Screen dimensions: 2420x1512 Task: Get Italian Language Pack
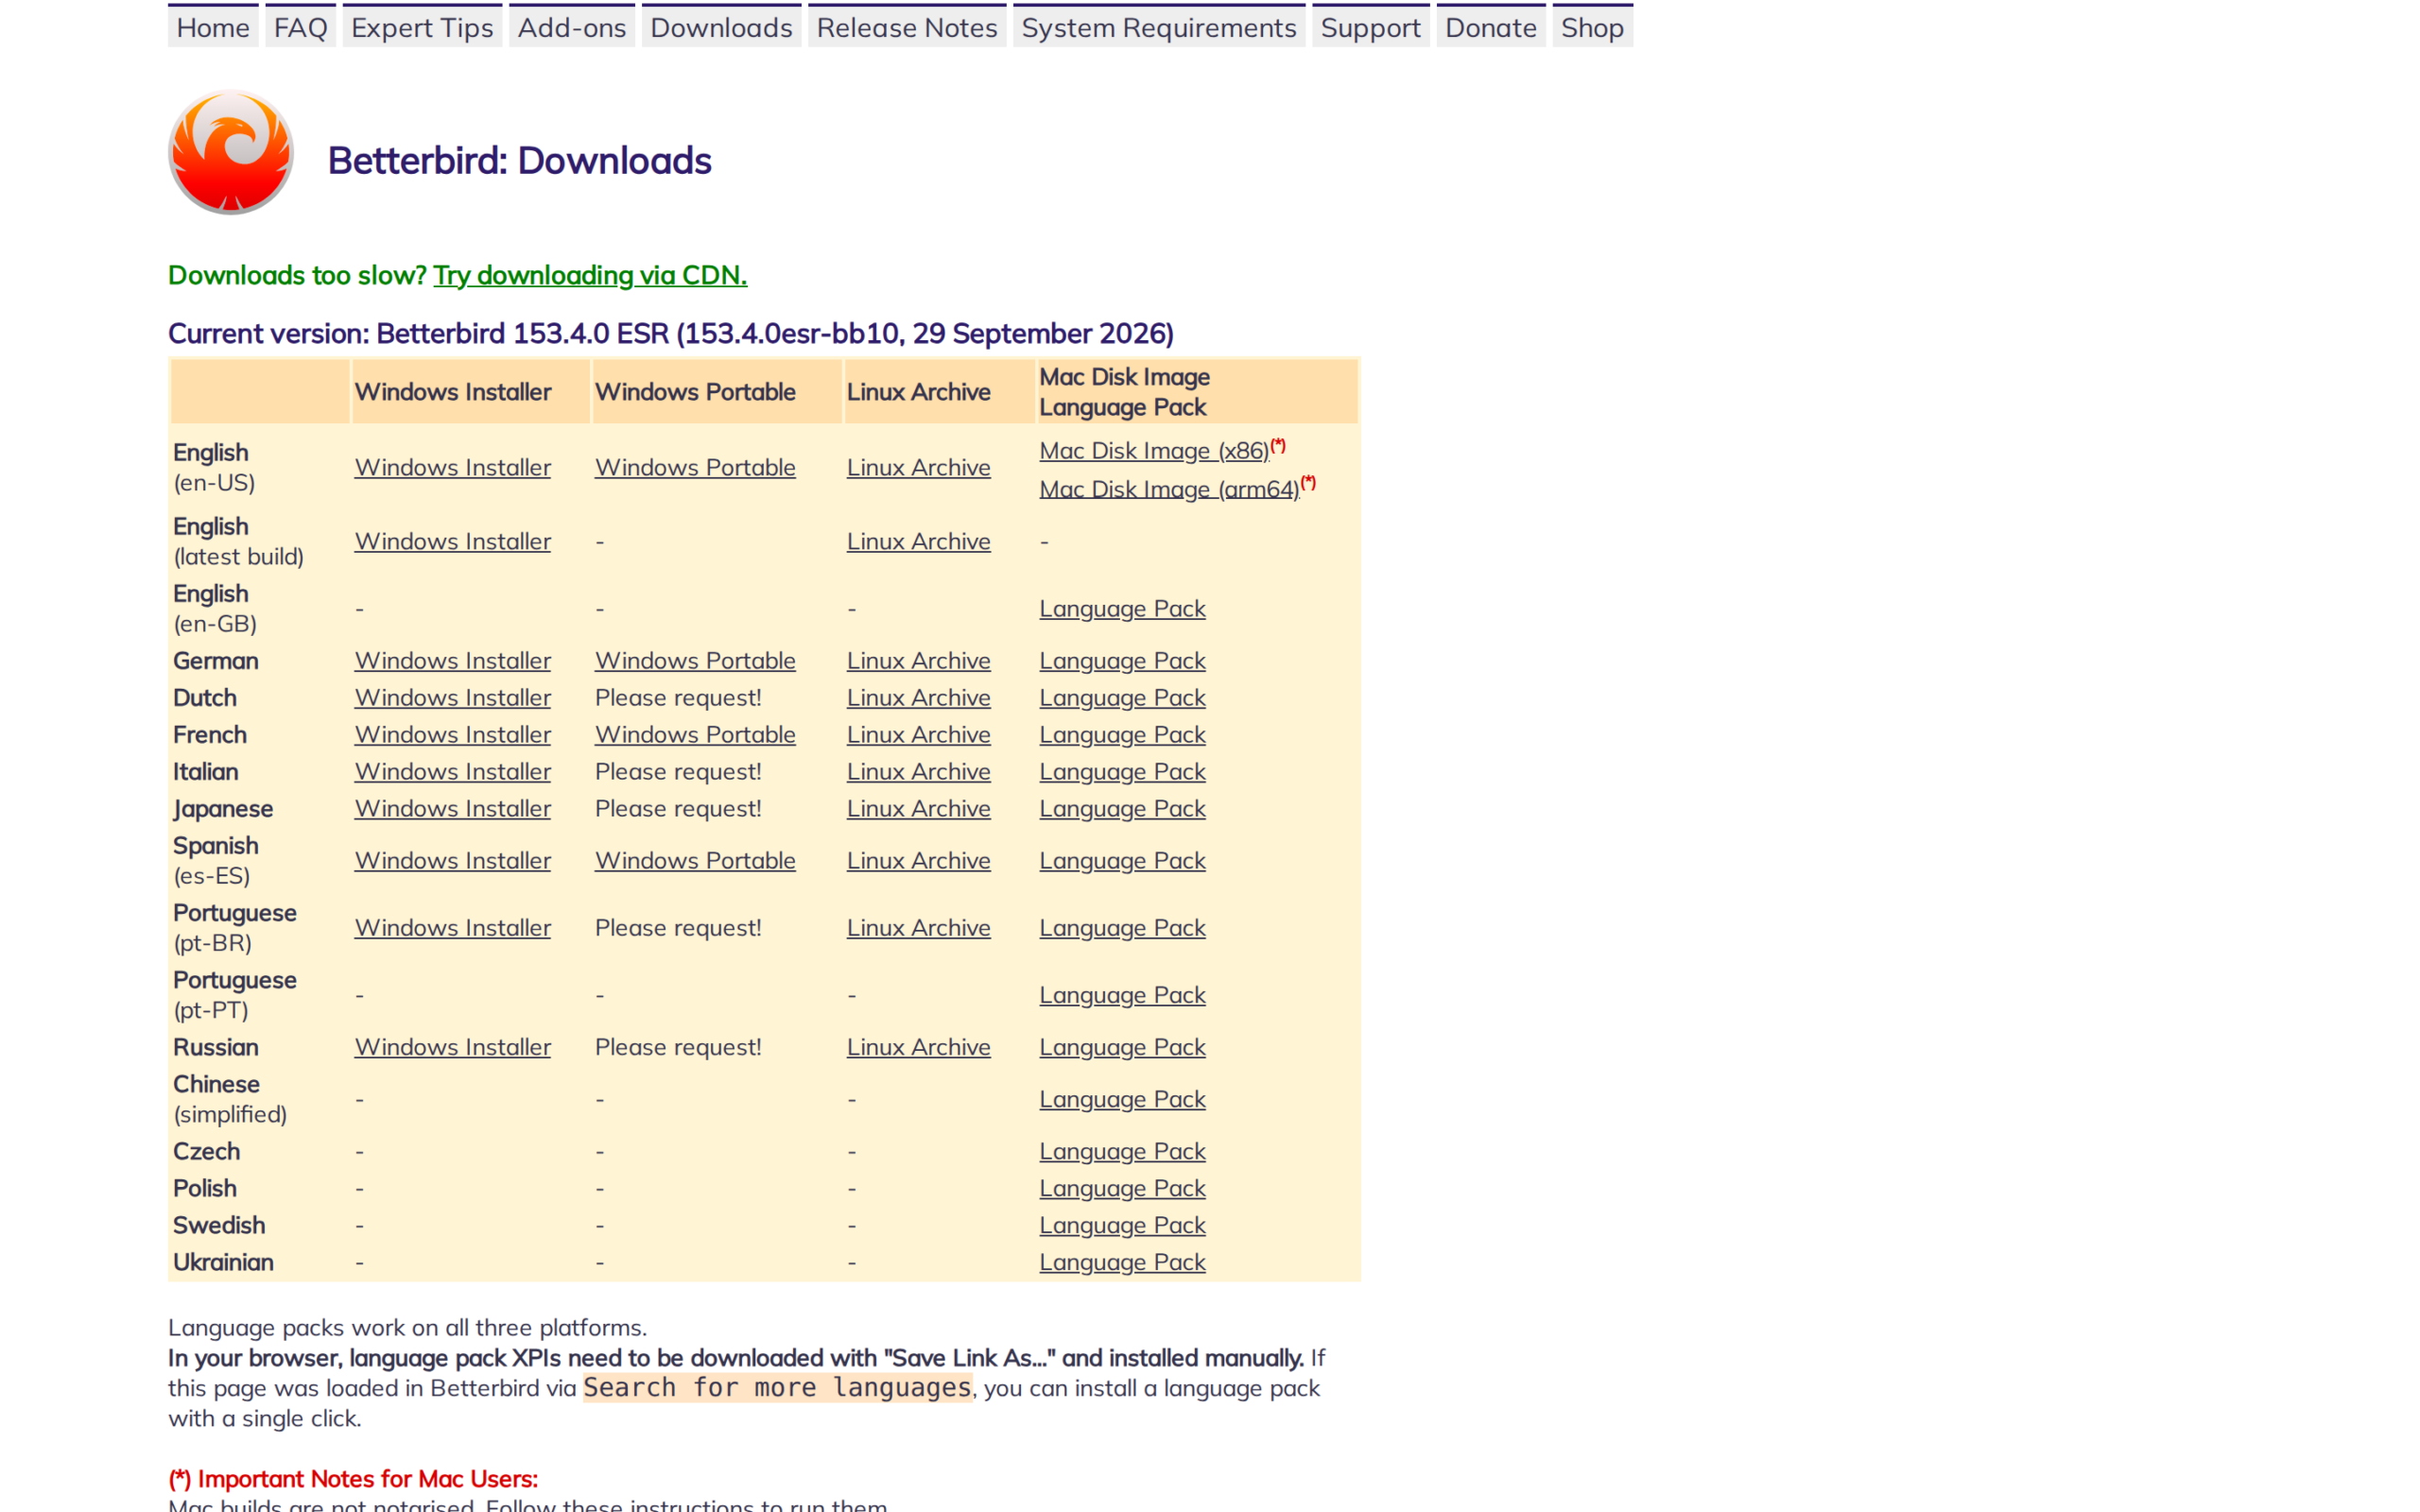click(1122, 772)
